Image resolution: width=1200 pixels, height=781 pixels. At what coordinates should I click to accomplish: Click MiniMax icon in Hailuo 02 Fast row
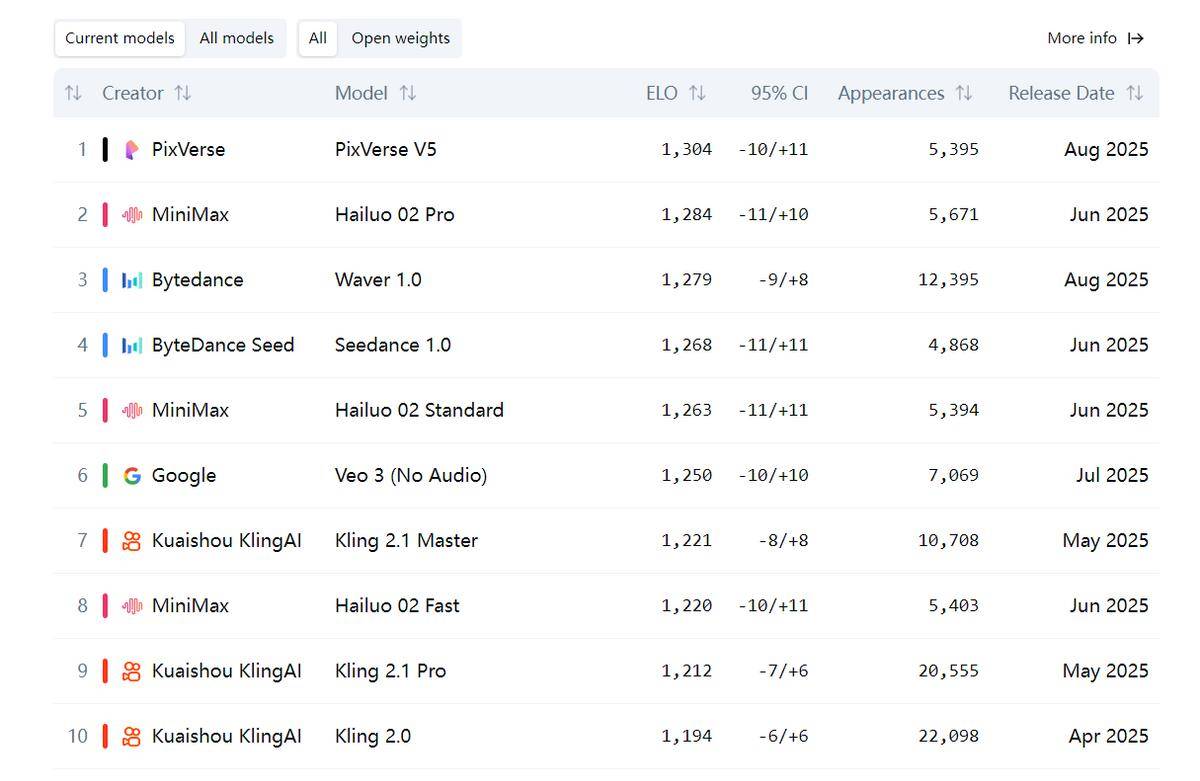coord(132,606)
